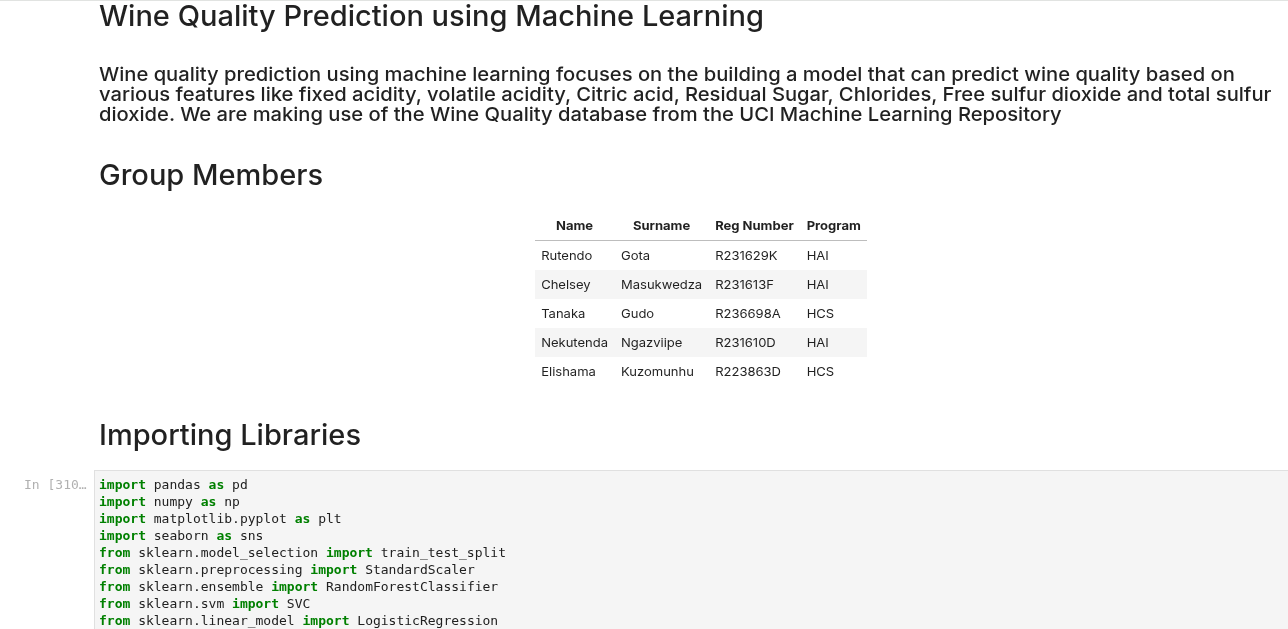1288x629 pixels.
Task: Click the Group Members heading
Action: coord(211,175)
